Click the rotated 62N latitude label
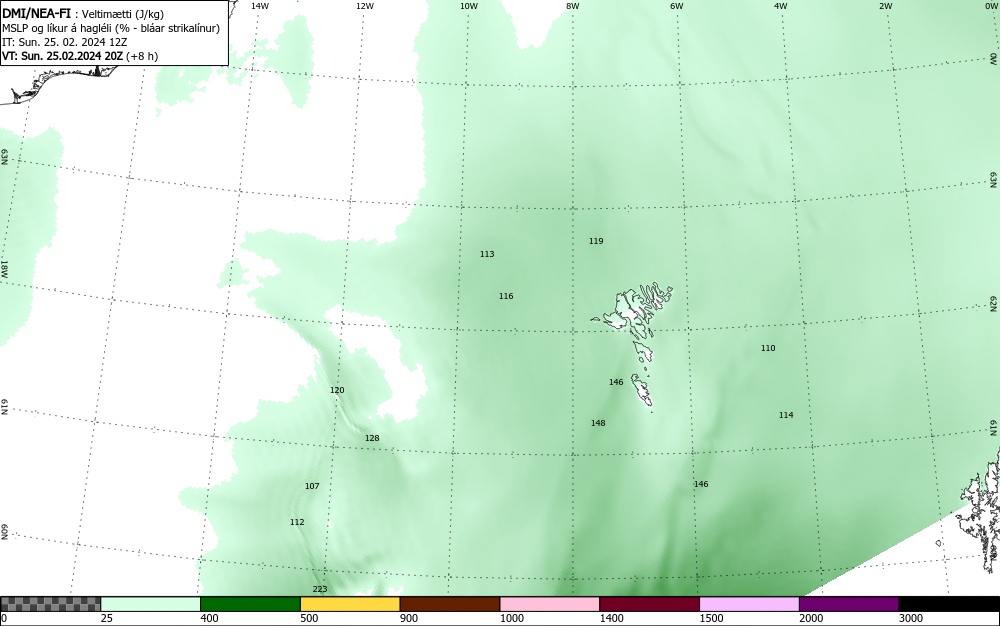The width and height of the screenshot is (1000, 626). tap(994, 303)
